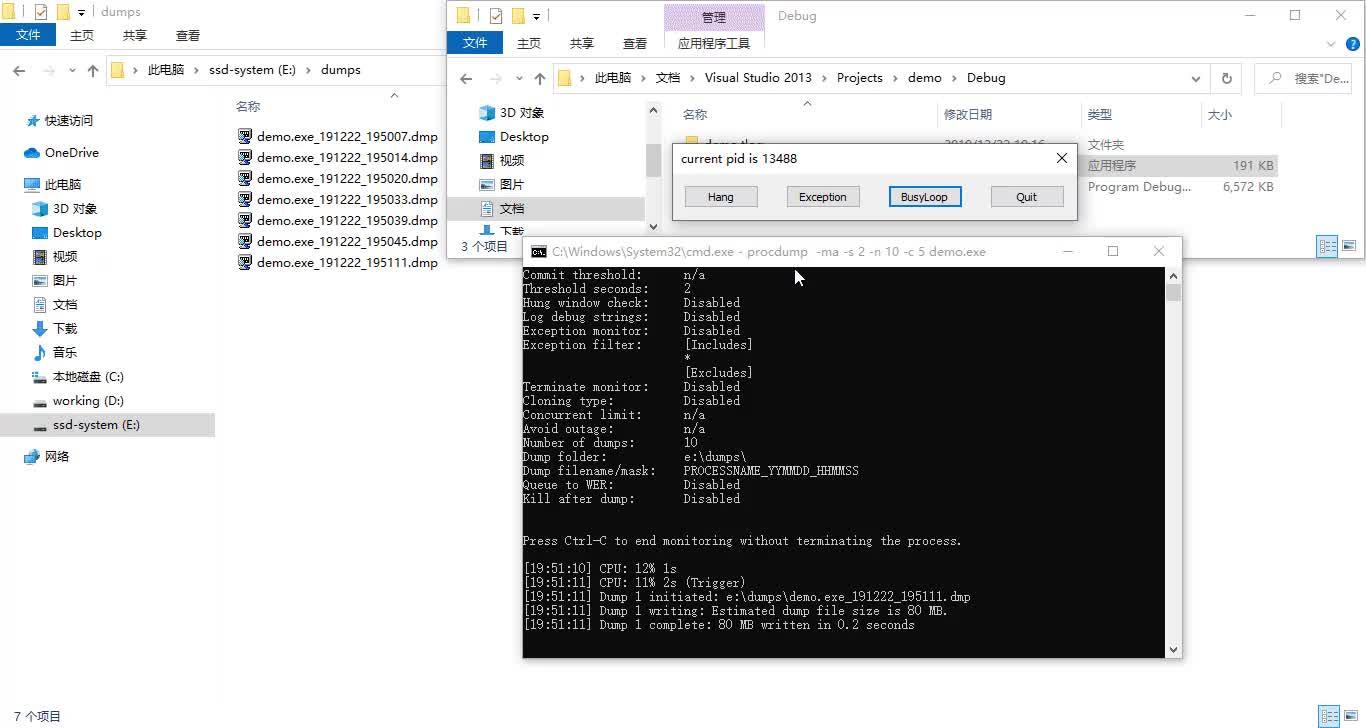Open the 应用程序工具 contextual tab
This screenshot has width=1366, height=728.
coord(714,43)
